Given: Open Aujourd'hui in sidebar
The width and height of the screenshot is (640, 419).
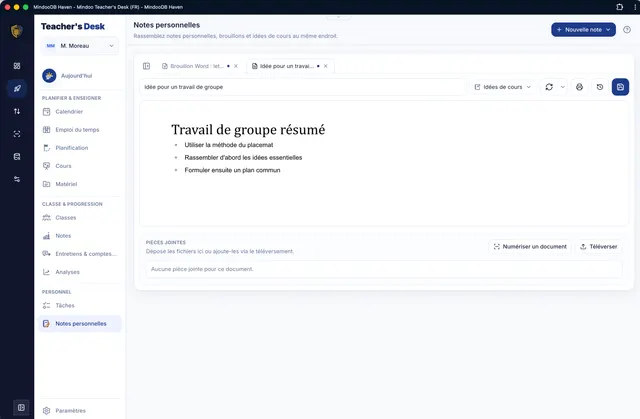Looking at the screenshot, I should (x=80, y=75).
